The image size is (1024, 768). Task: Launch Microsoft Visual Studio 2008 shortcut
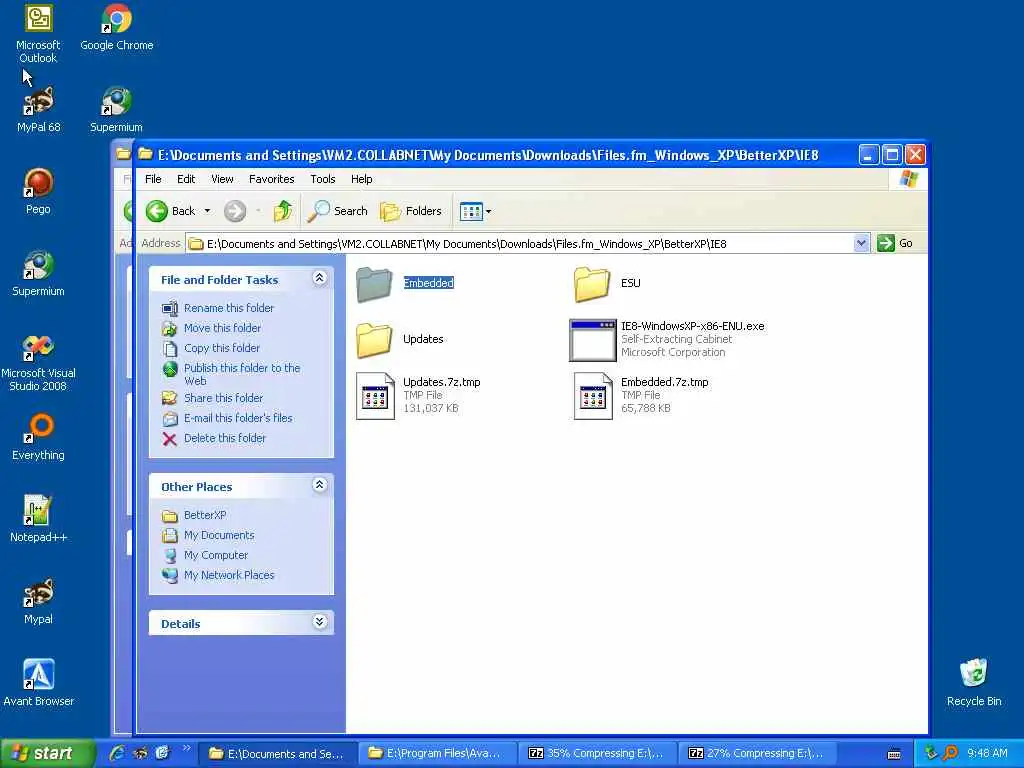pyautogui.click(x=38, y=362)
